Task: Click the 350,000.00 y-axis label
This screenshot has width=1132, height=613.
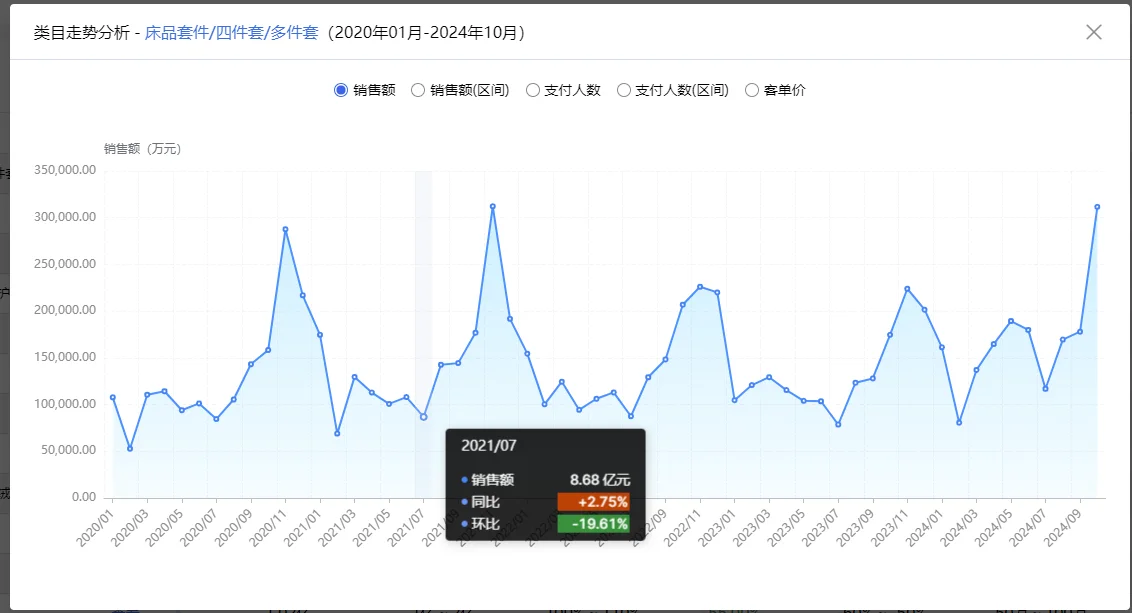Action: pyautogui.click(x=65, y=170)
